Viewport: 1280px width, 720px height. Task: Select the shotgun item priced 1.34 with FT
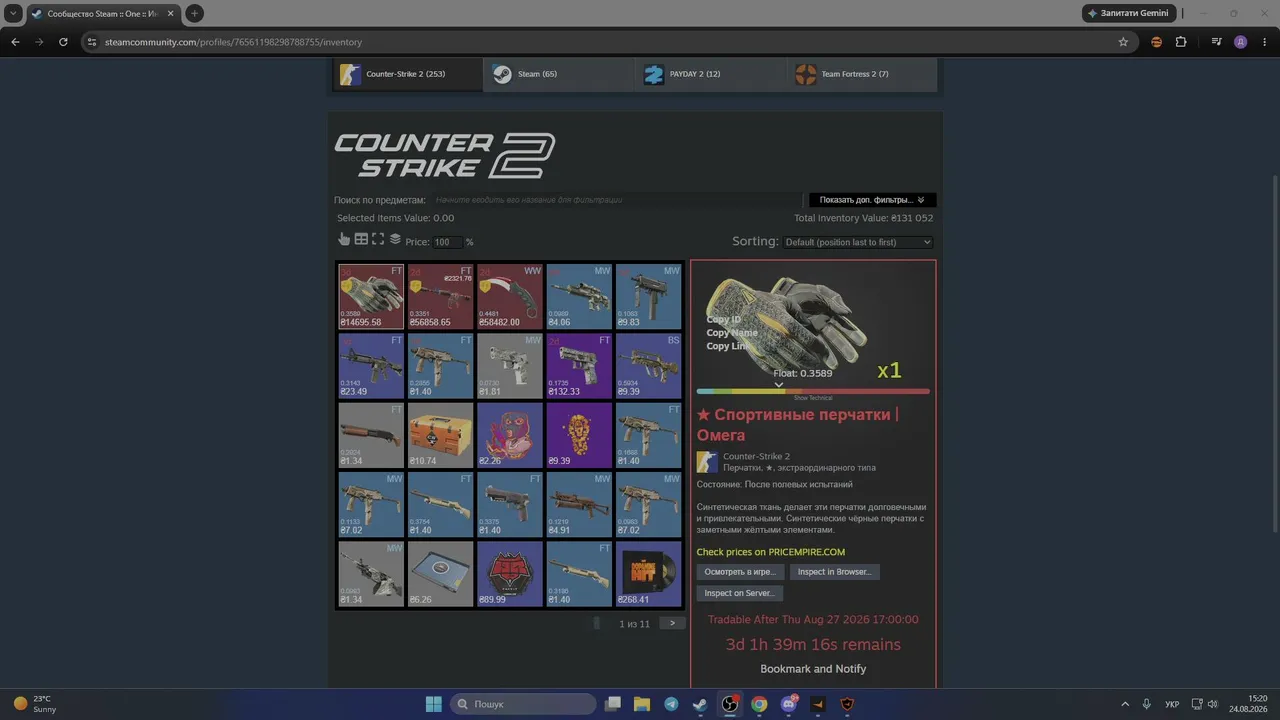pos(371,435)
